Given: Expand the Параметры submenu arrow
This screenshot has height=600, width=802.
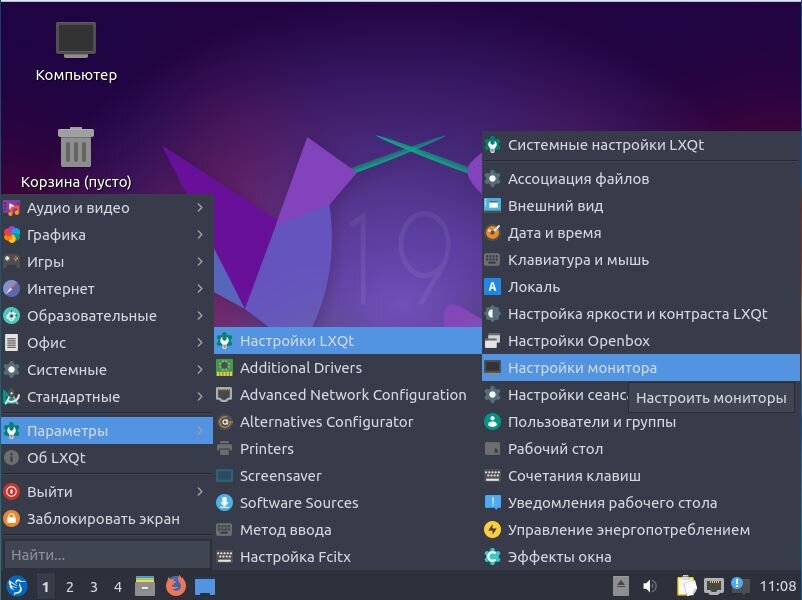Looking at the screenshot, I should [200, 431].
